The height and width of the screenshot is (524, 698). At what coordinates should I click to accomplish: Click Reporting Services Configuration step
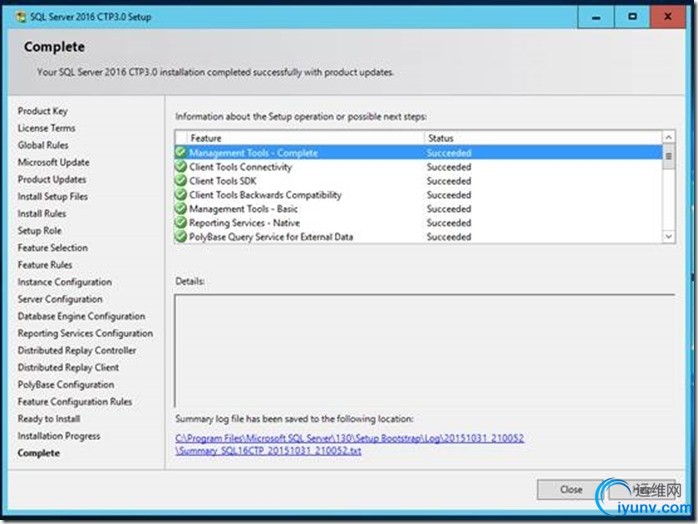tap(85, 333)
